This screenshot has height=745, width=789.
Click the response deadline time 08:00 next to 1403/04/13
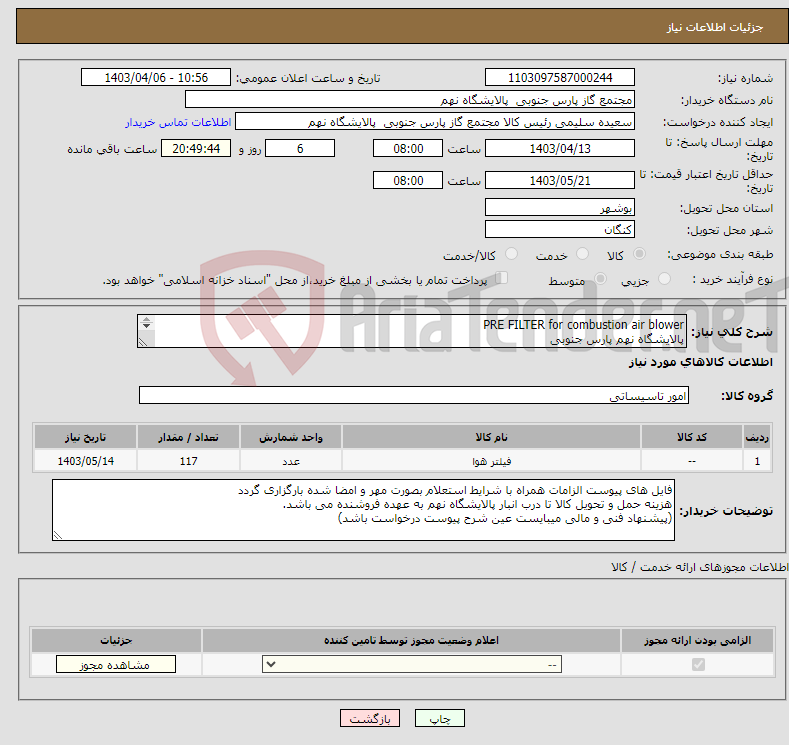(x=408, y=148)
